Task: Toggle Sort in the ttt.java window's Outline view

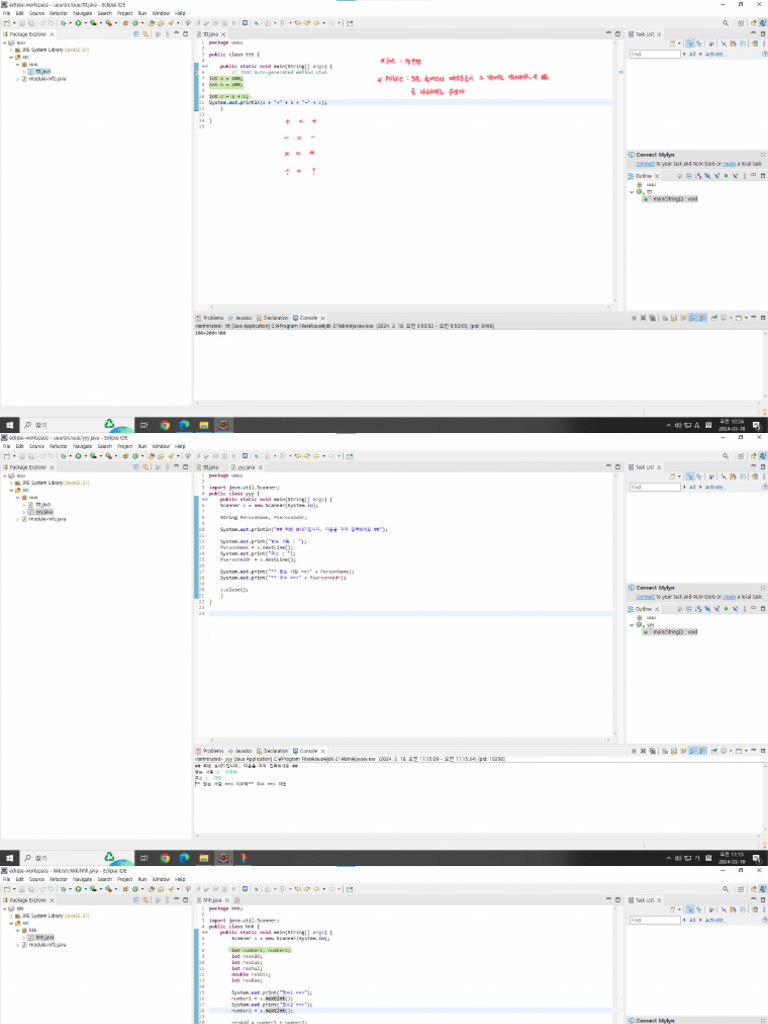Action: (698, 176)
